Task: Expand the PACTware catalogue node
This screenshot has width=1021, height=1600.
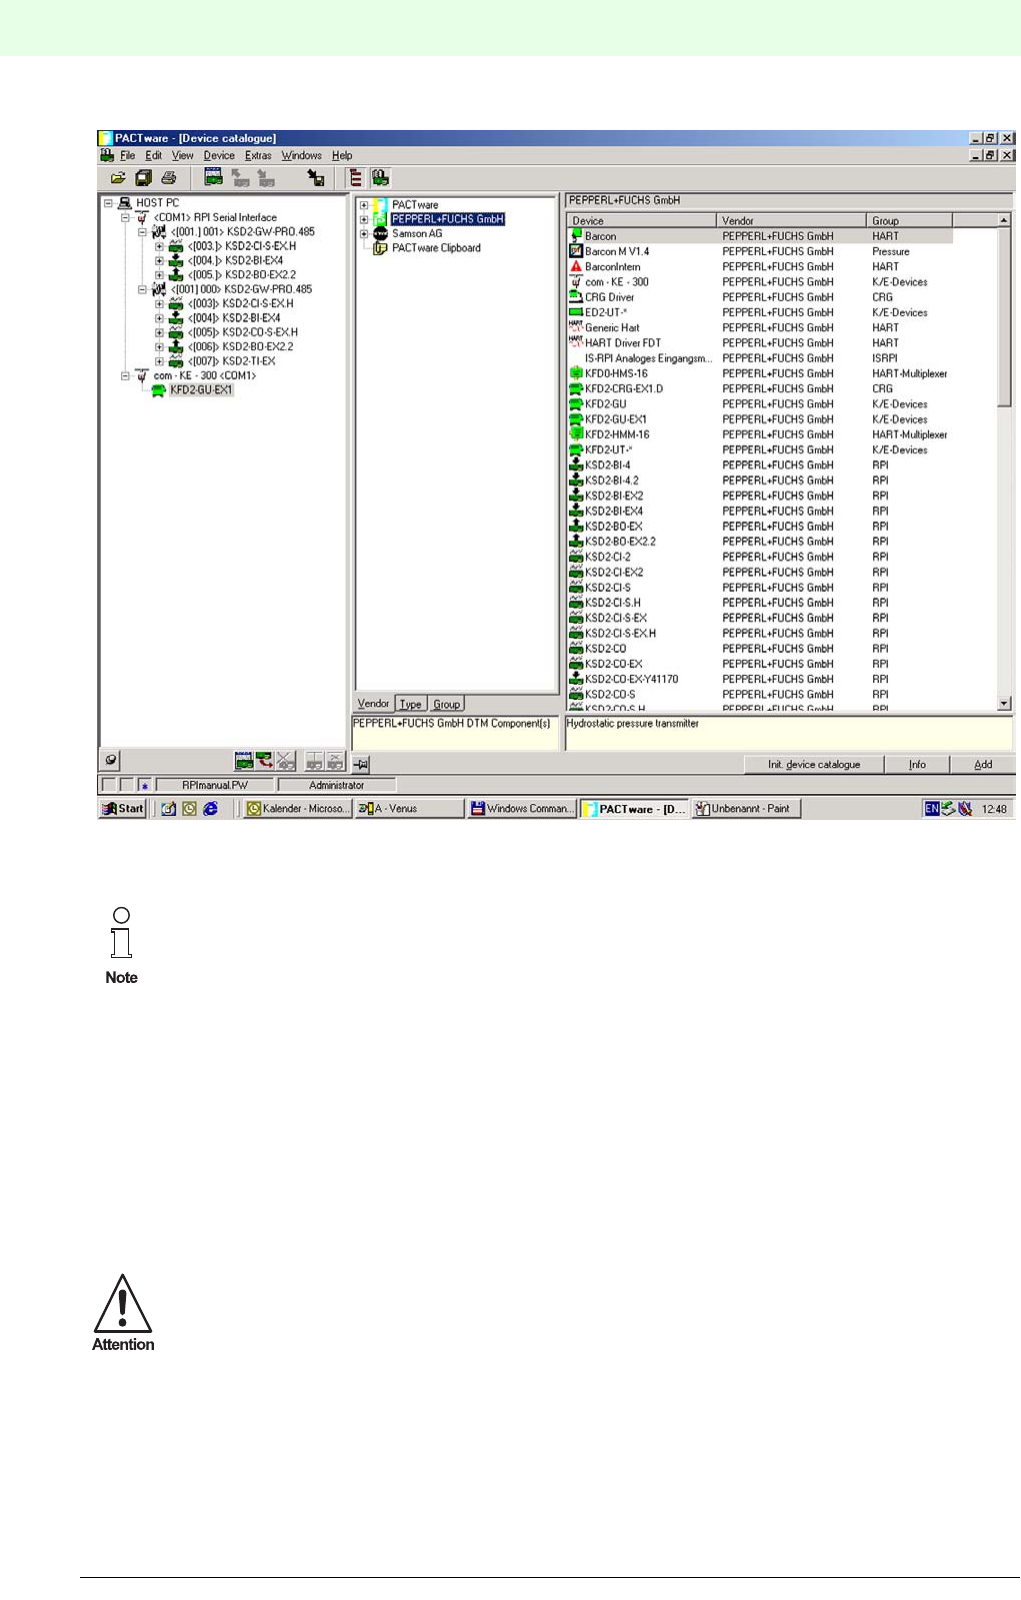Action: click(364, 205)
